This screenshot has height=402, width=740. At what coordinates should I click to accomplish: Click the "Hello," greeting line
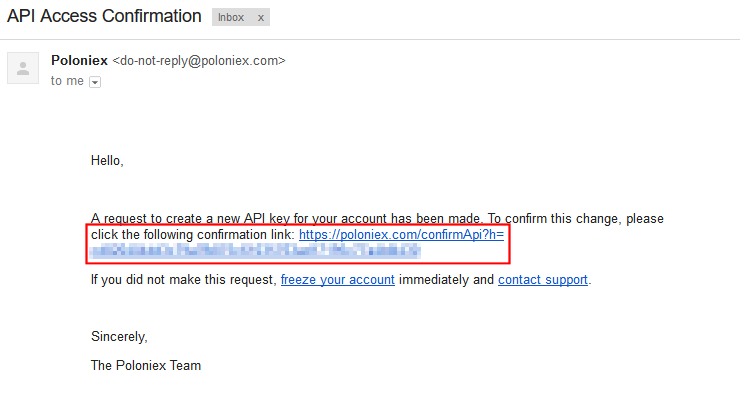107,159
